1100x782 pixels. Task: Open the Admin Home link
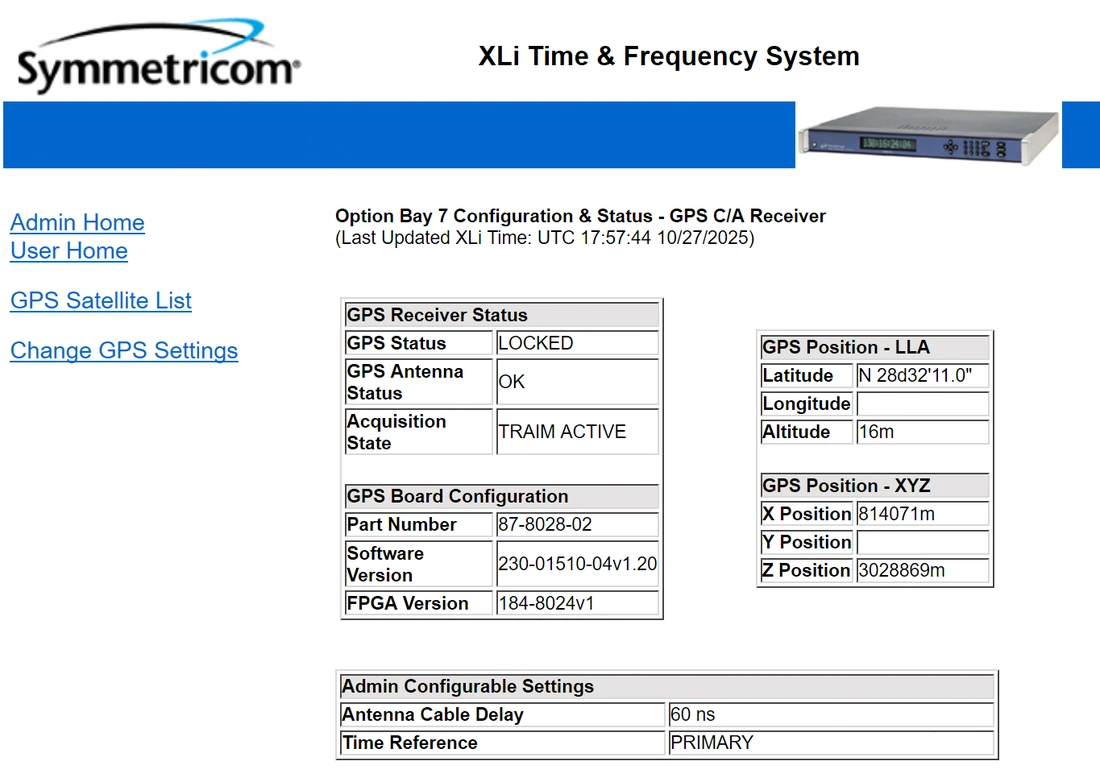point(77,223)
